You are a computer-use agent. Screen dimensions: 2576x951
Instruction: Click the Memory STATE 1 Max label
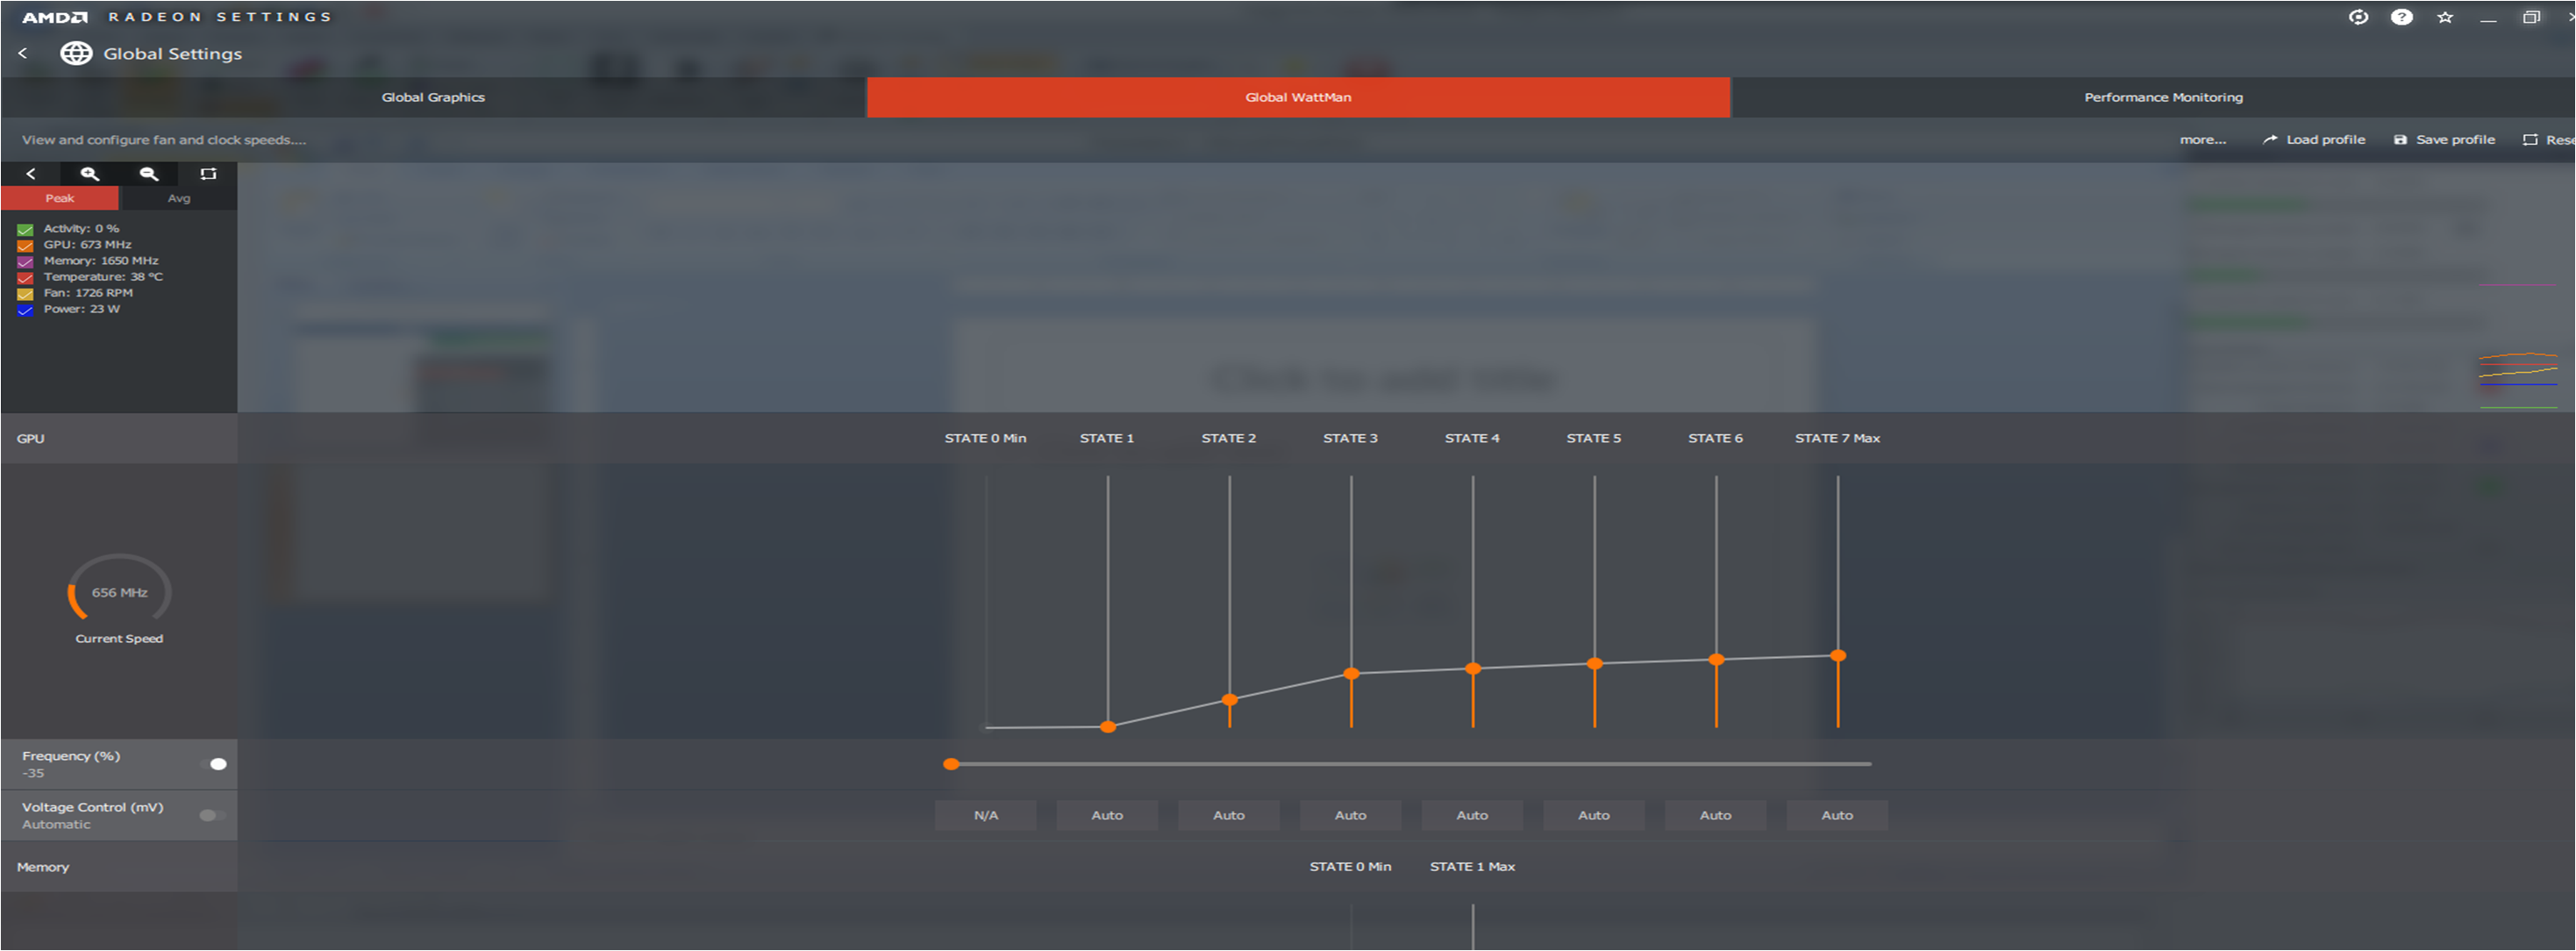(1472, 867)
